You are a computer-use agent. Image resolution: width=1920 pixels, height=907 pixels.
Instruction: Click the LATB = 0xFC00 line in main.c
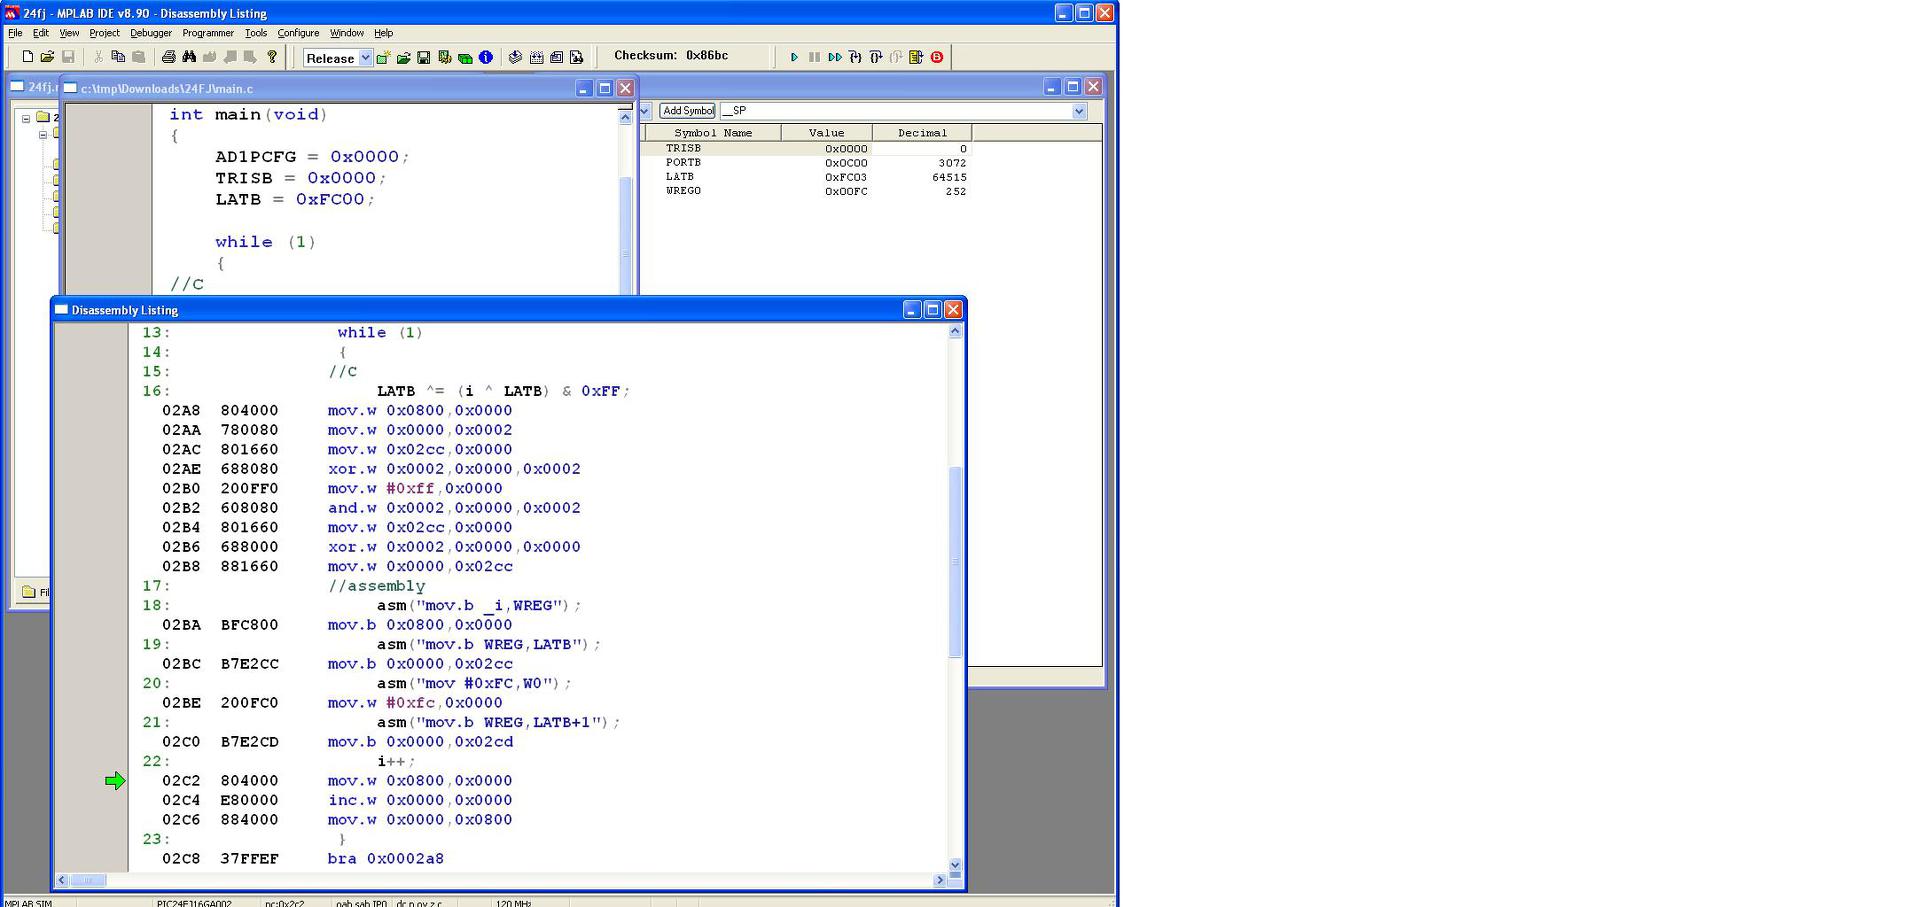coord(294,199)
